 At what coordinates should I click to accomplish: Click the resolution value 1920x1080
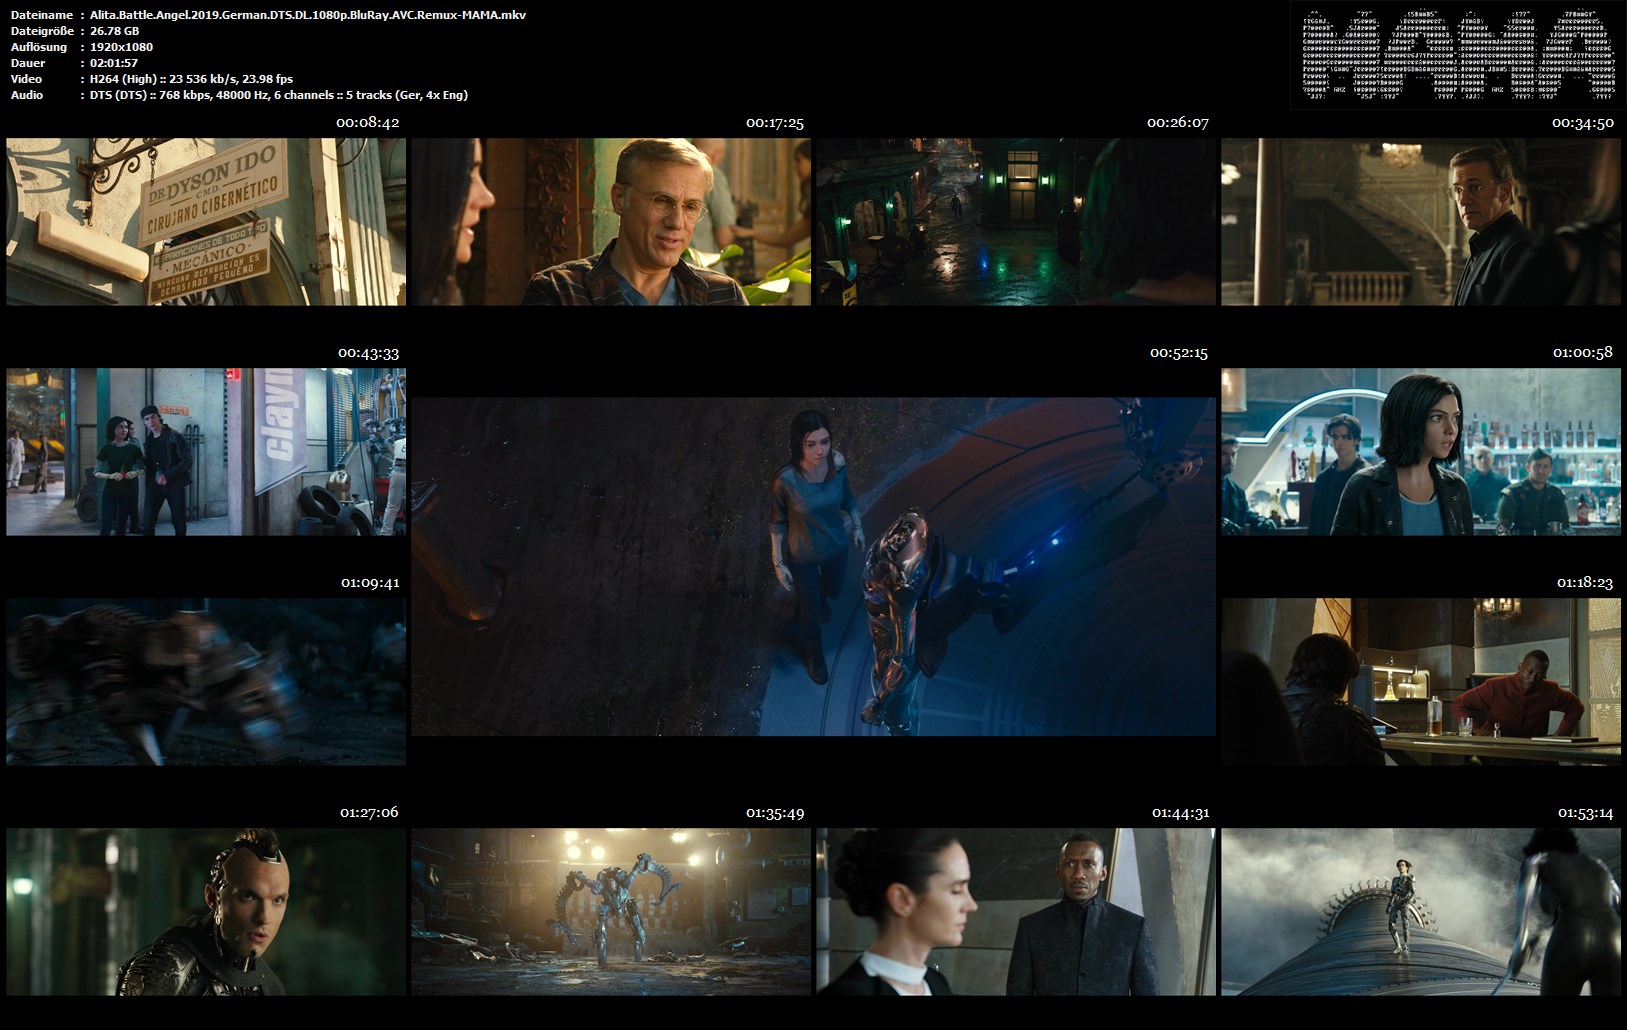pos(121,47)
